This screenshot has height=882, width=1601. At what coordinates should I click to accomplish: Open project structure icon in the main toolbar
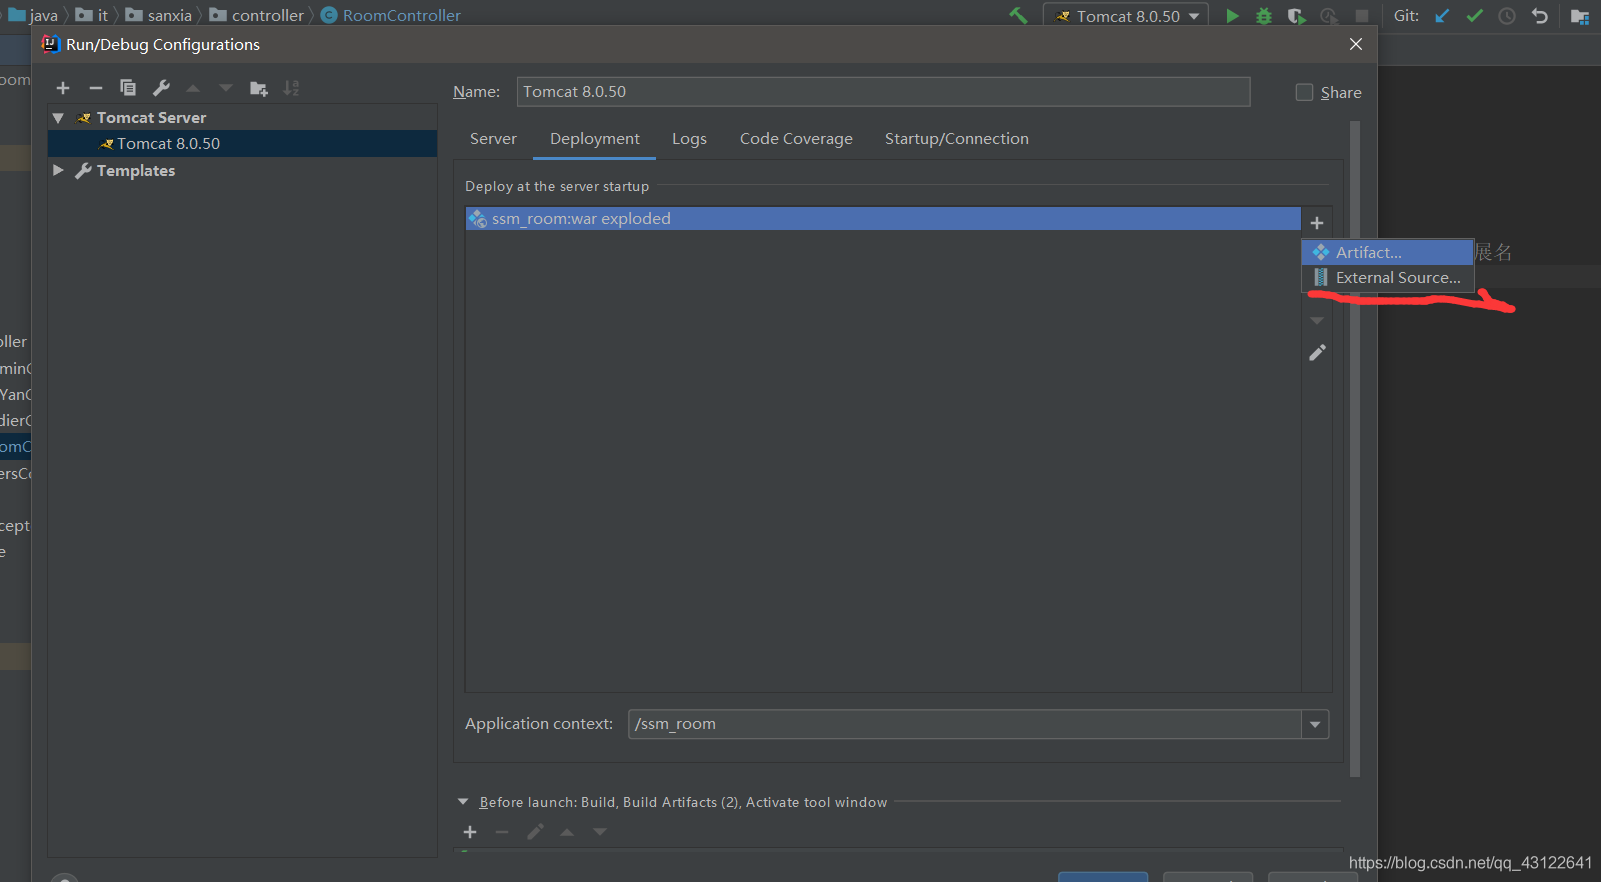point(1580,16)
